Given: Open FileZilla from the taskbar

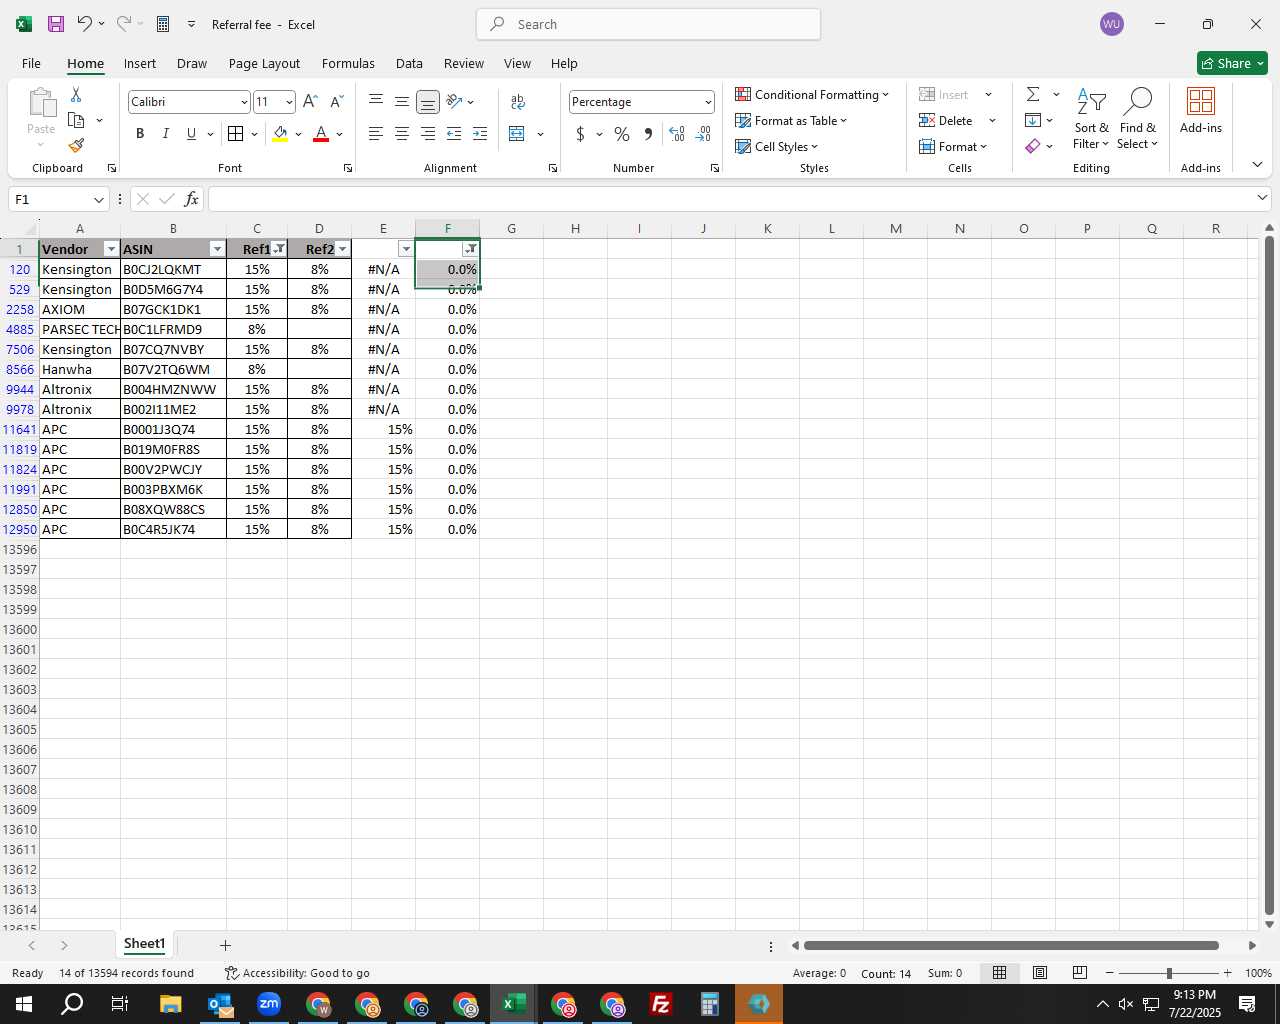Looking at the screenshot, I should pyautogui.click(x=660, y=1004).
